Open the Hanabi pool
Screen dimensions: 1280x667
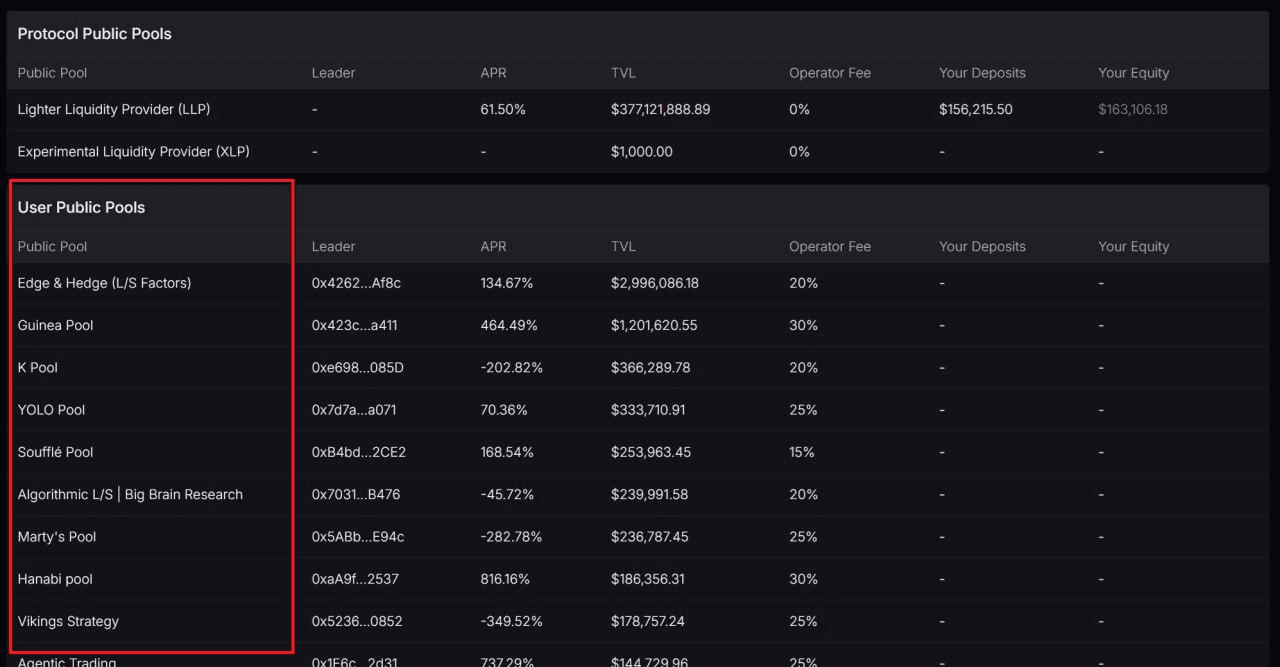click(x=55, y=579)
